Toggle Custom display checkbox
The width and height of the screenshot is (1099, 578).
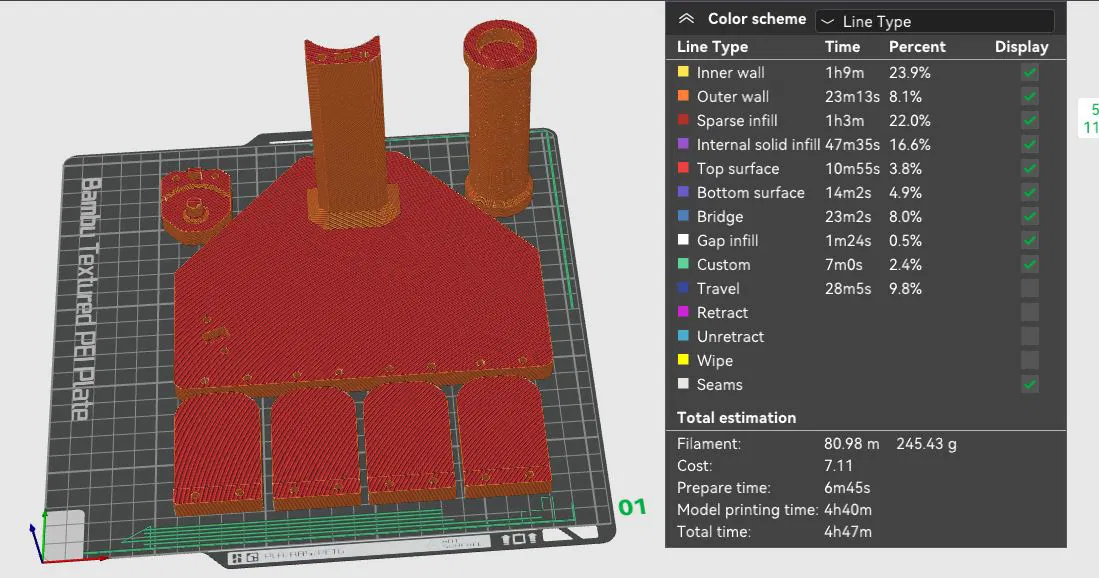point(1030,264)
